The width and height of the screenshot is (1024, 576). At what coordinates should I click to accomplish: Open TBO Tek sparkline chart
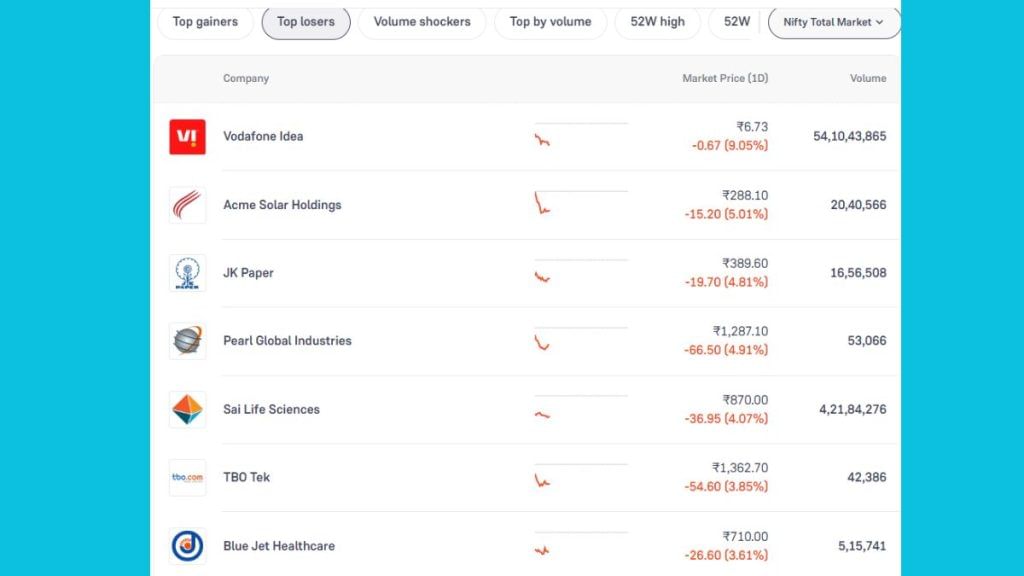point(581,476)
